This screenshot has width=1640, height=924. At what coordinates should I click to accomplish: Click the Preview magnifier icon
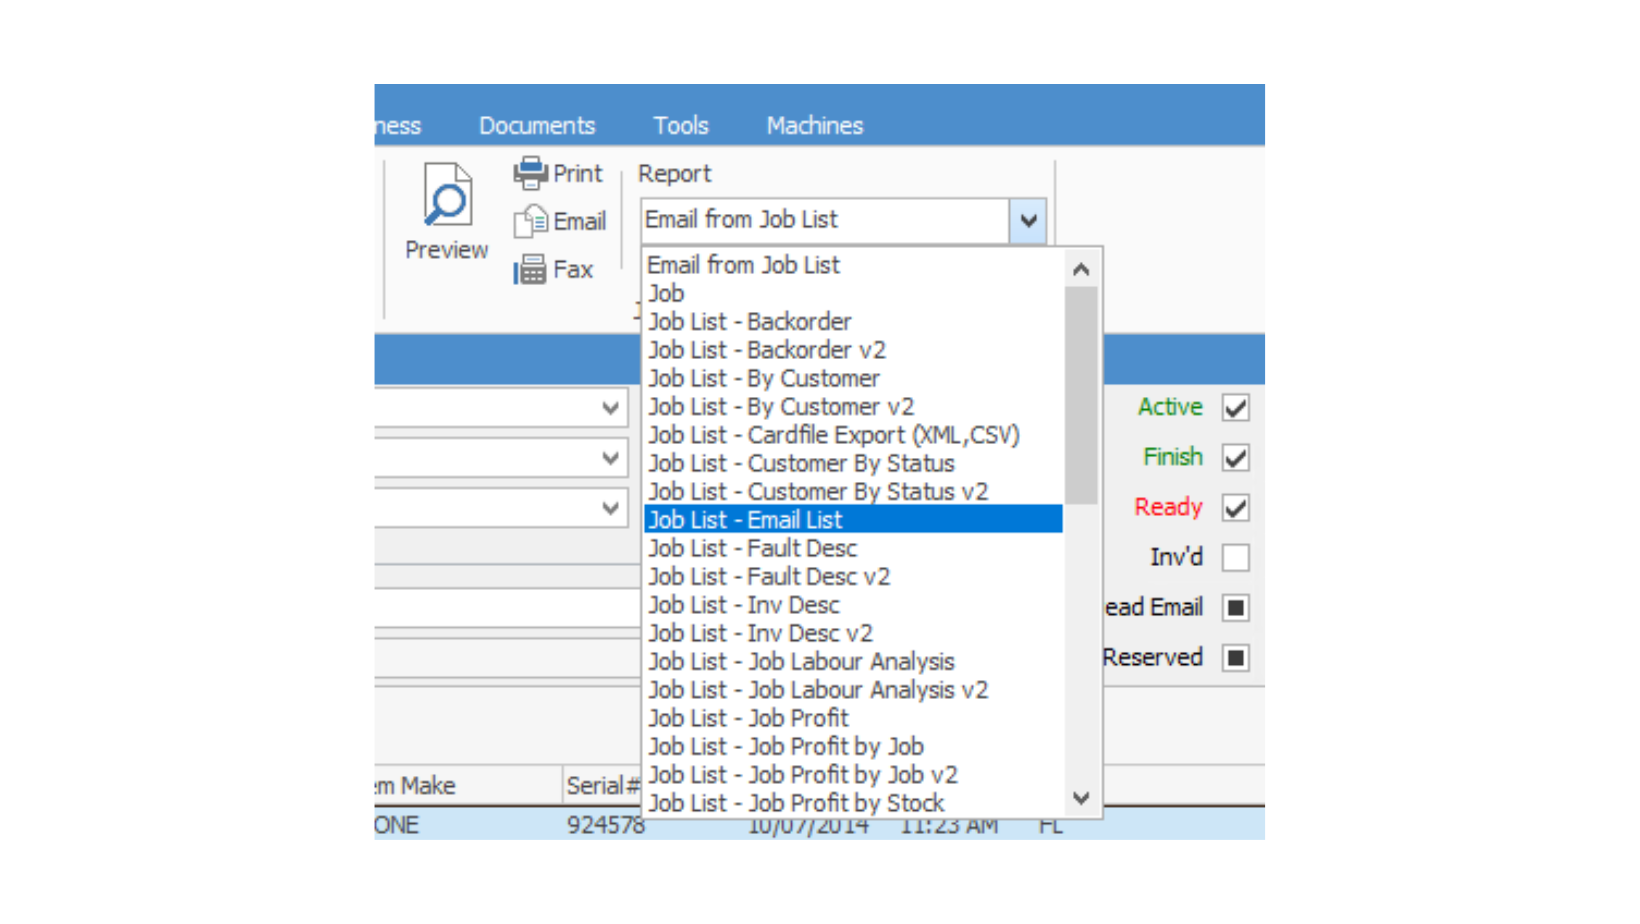445,197
